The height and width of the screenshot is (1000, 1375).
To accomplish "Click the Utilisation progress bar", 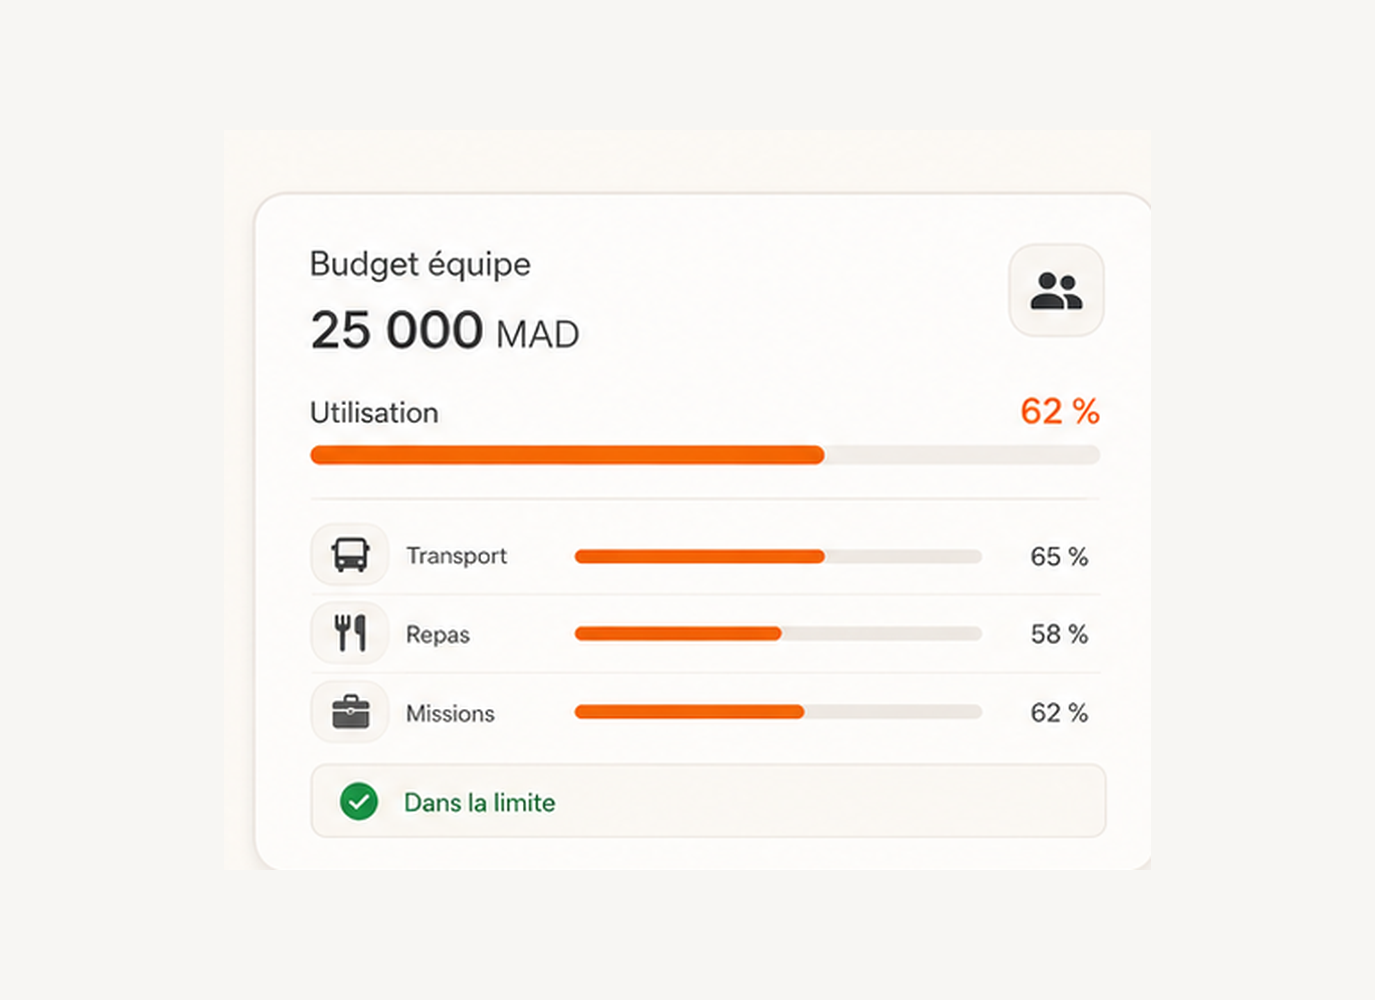I will [705, 455].
